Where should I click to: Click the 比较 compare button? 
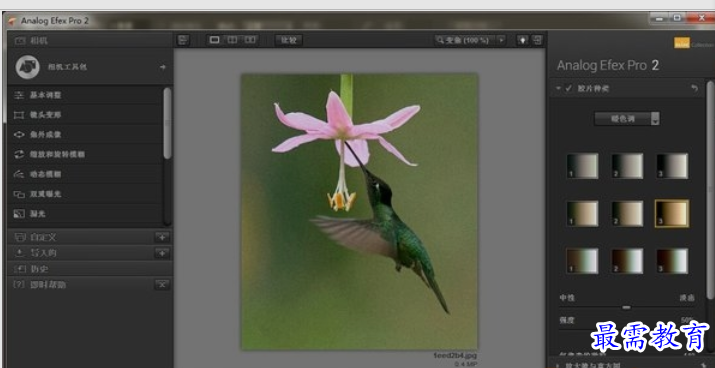[x=289, y=40]
